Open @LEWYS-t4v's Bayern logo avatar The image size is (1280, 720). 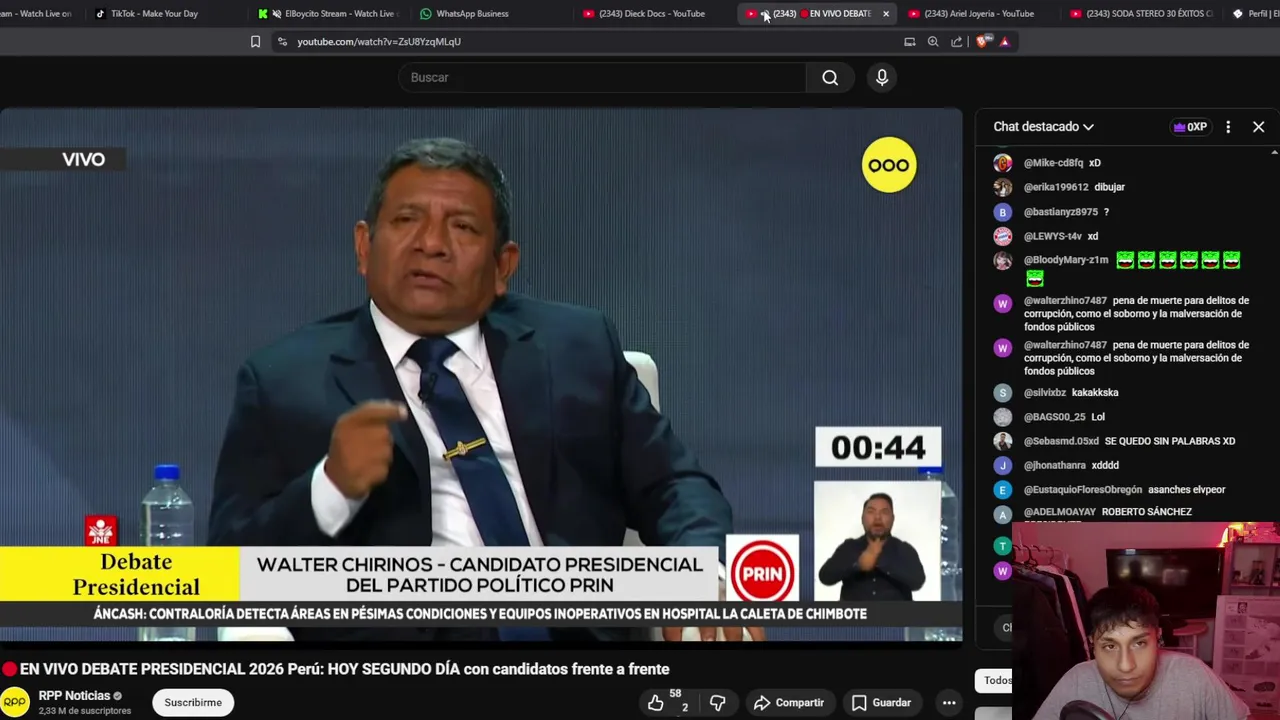[1002, 236]
